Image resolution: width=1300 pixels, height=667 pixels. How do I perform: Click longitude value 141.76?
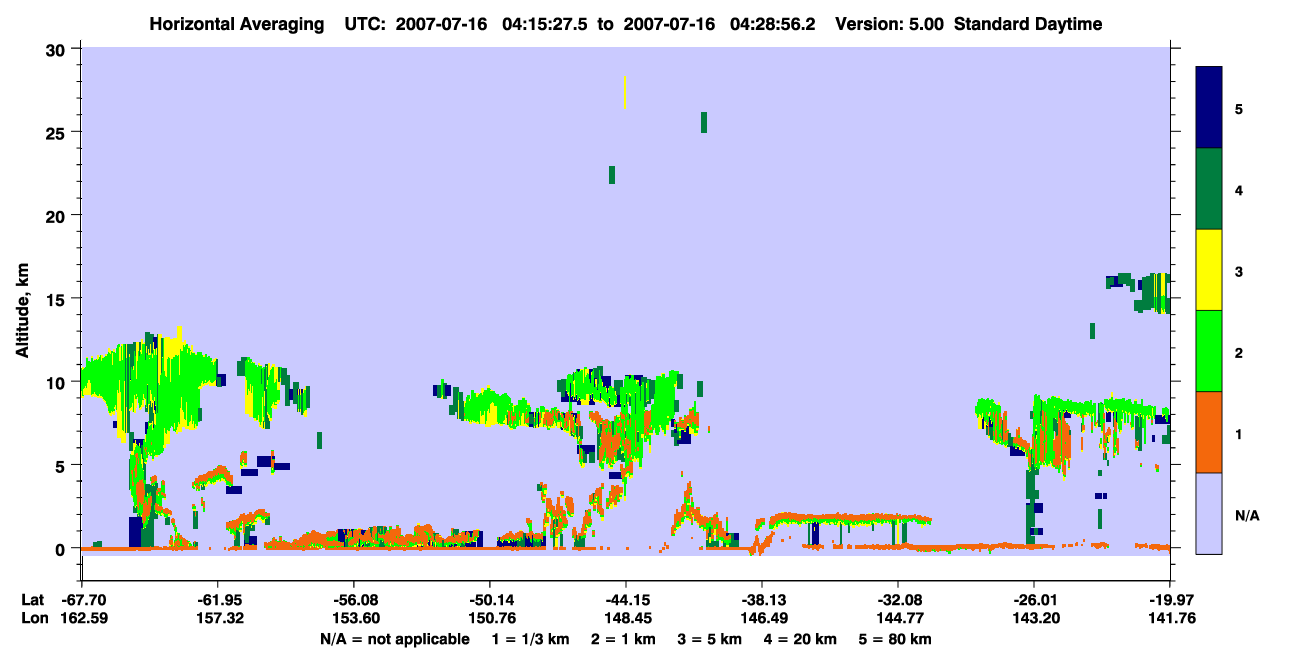(1170, 617)
